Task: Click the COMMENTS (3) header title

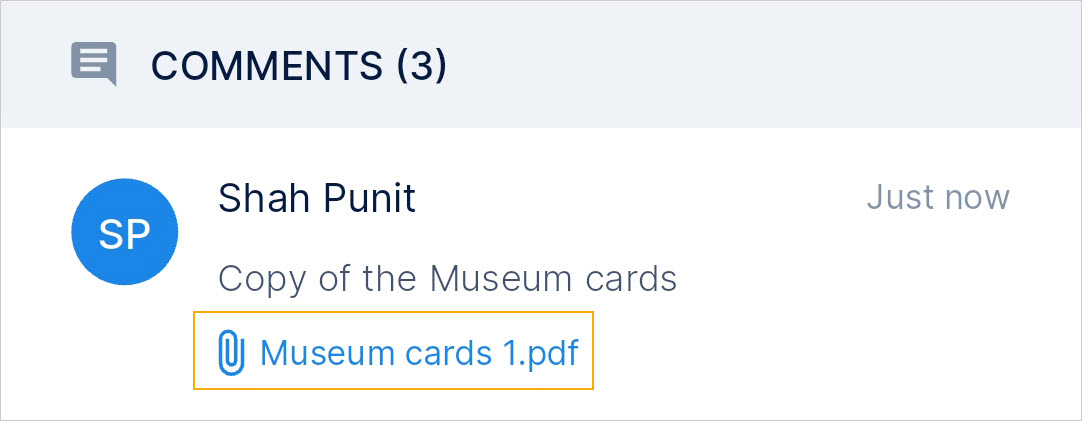Action: [x=298, y=66]
